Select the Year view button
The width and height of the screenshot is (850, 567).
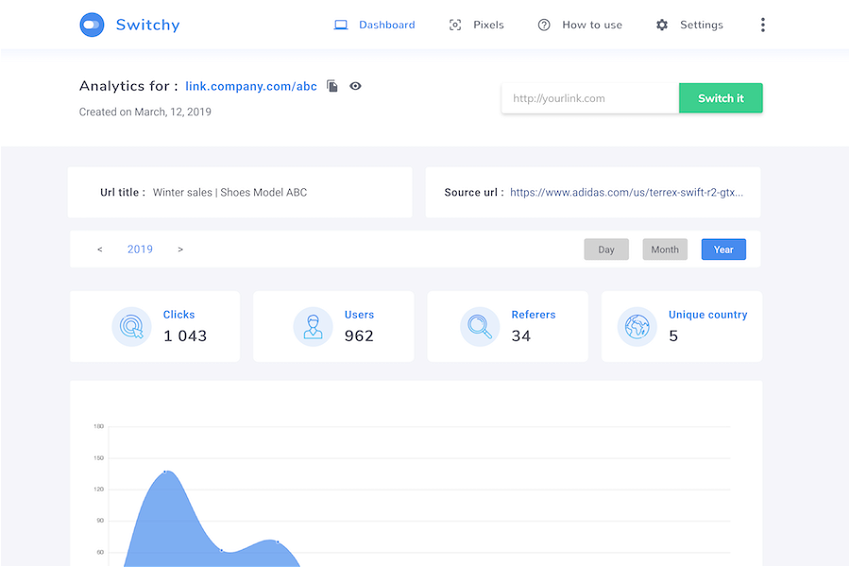pos(723,250)
